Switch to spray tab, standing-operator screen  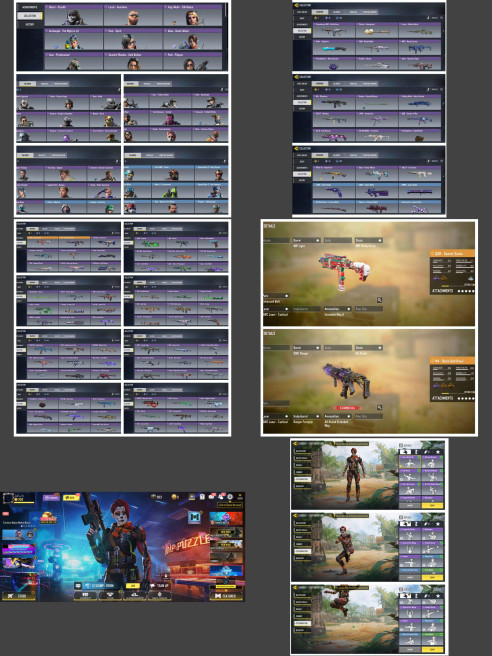coord(427,452)
